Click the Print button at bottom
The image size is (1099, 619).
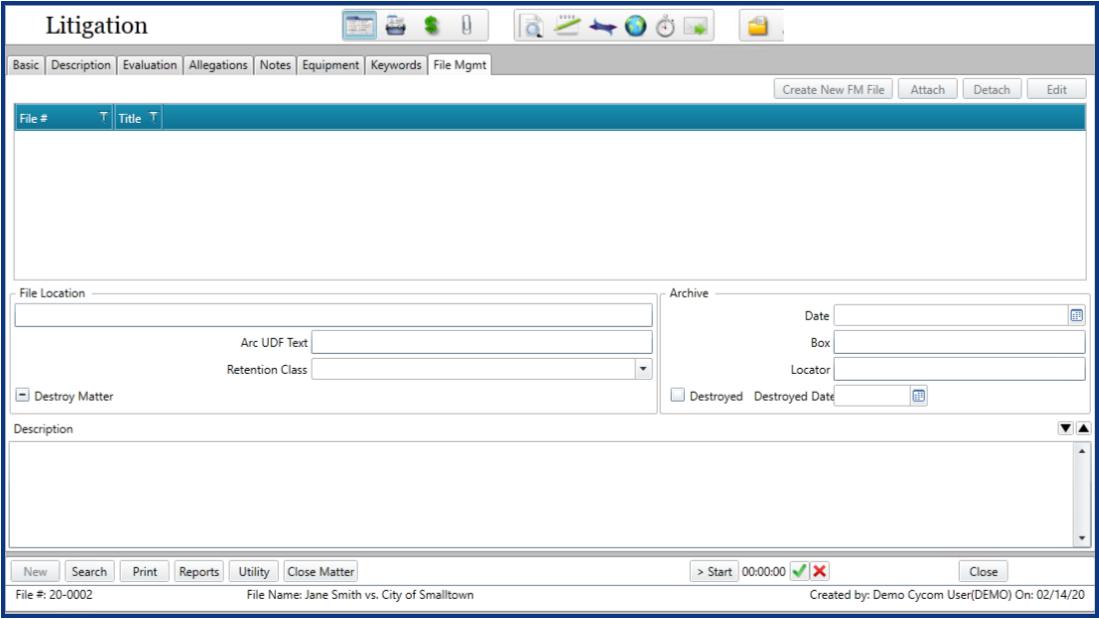pos(144,571)
